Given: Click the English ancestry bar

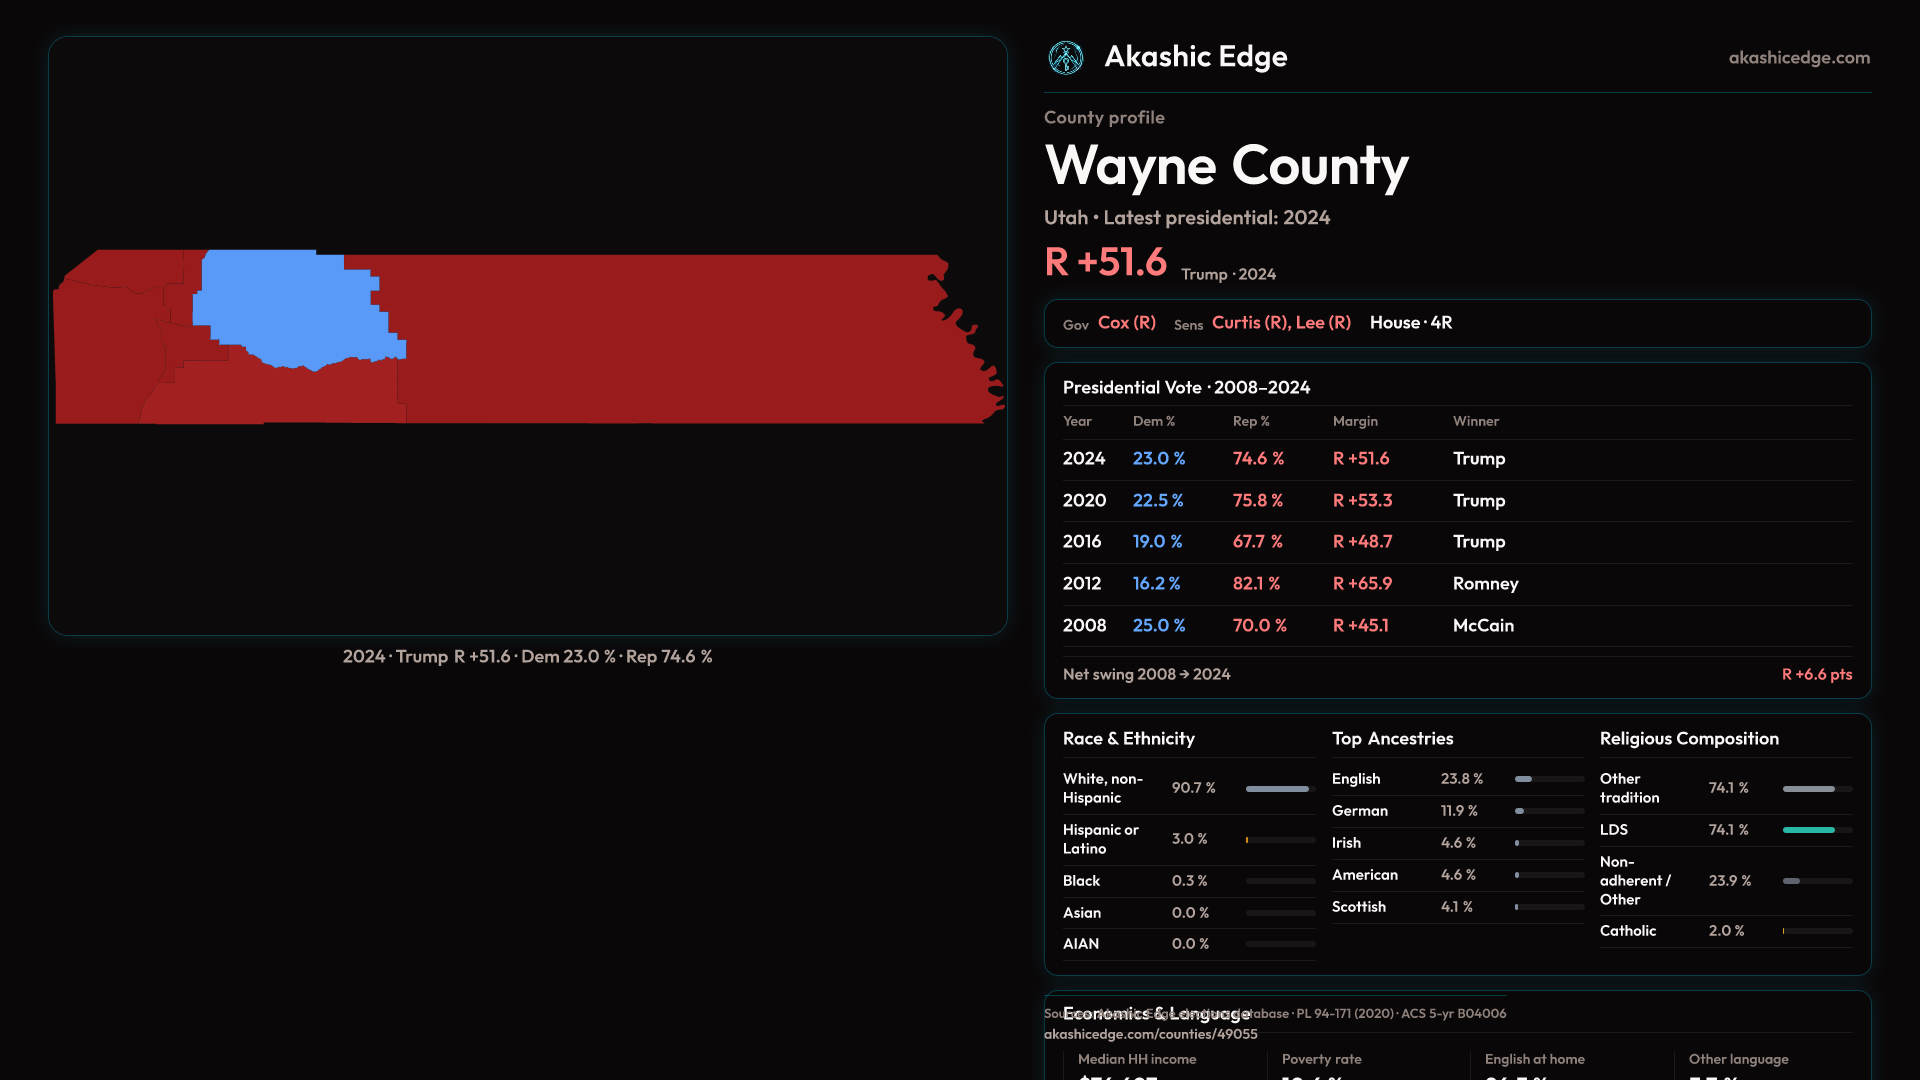Looking at the screenshot, I should (x=1524, y=779).
